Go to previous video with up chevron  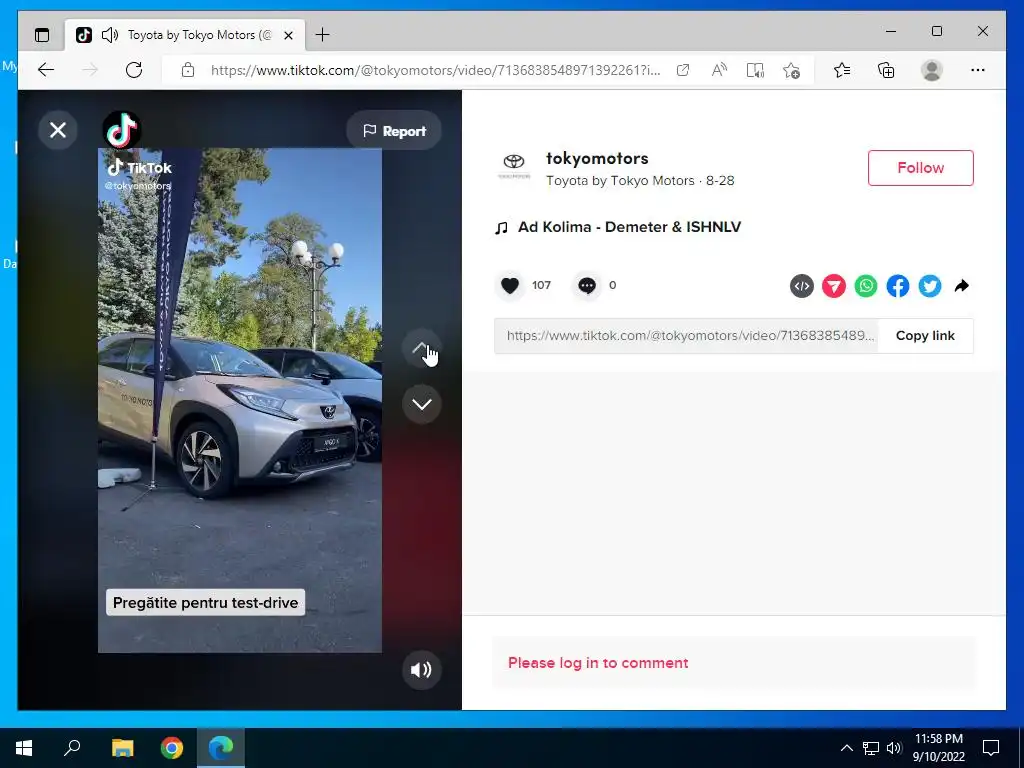coord(422,348)
